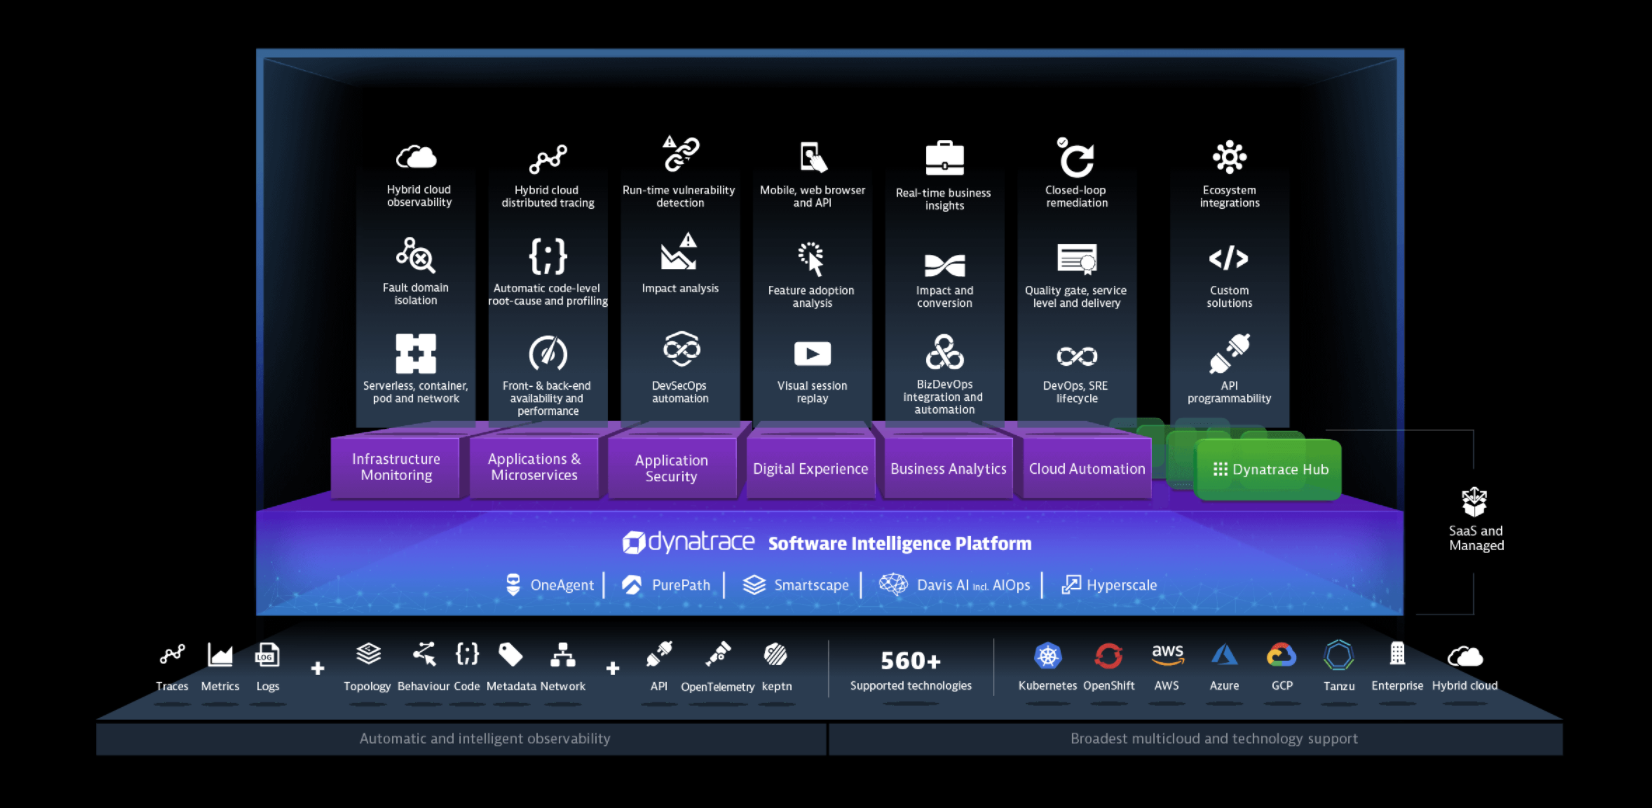1652x808 pixels.
Task: Click the Metrics chart icon
Action: point(220,655)
